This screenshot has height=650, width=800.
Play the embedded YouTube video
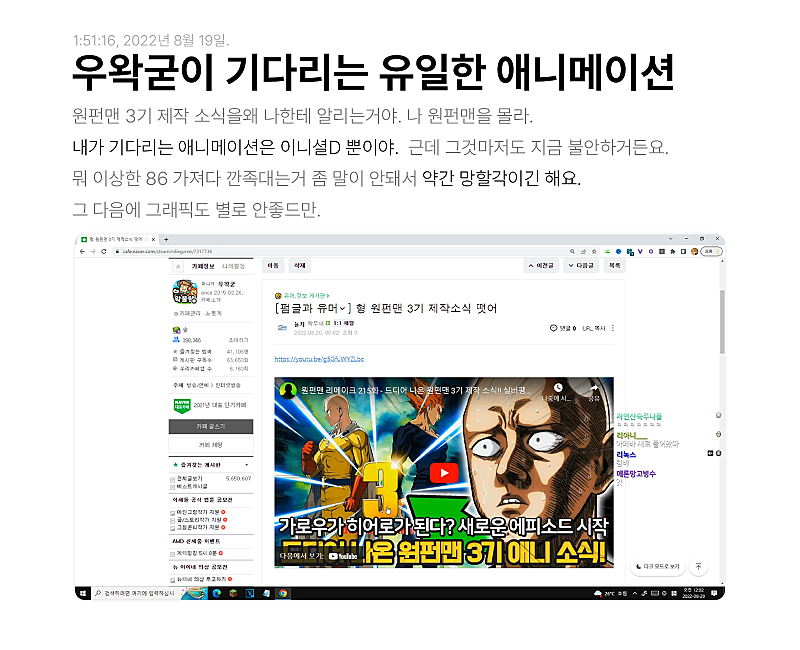(444, 473)
